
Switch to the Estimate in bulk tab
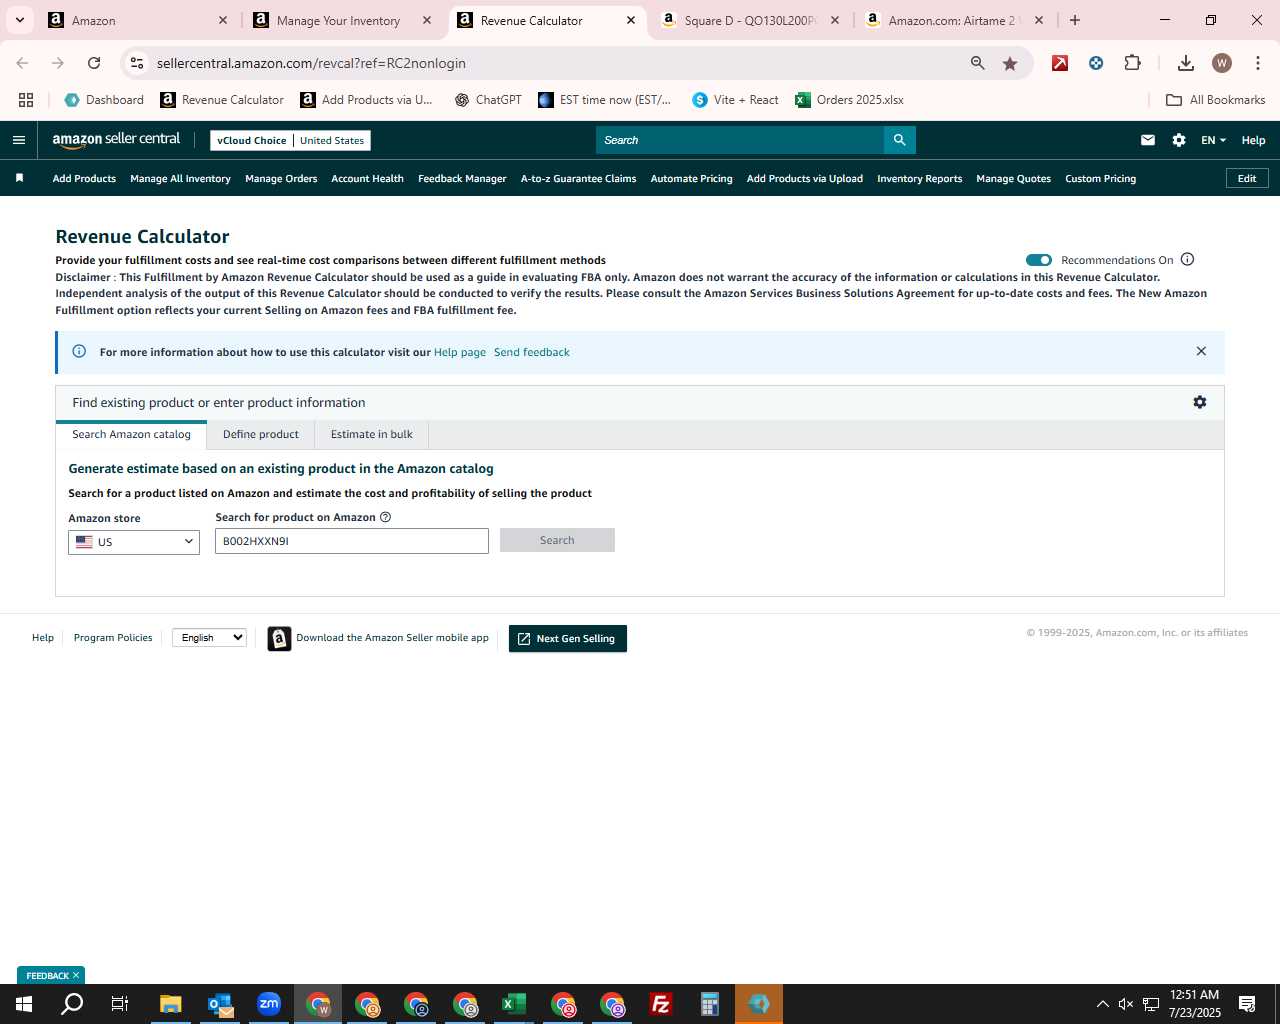(x=372, y=434)
